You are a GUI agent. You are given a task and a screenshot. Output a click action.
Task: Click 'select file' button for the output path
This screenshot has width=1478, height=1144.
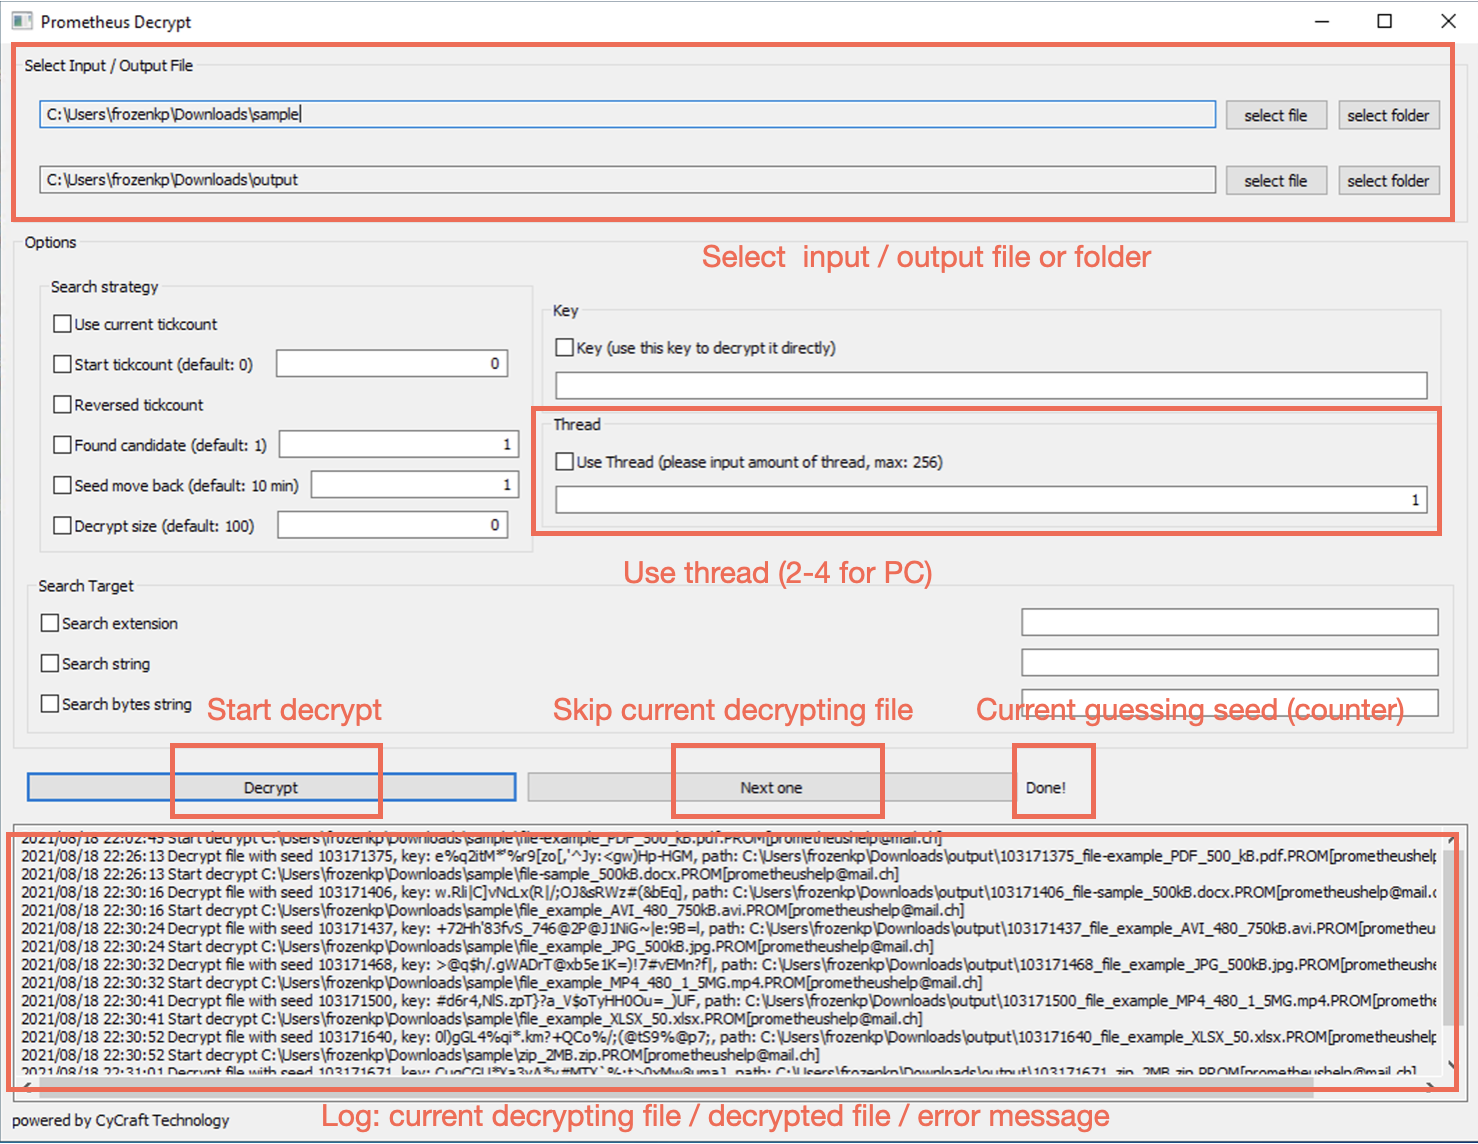click(1275, 181)
